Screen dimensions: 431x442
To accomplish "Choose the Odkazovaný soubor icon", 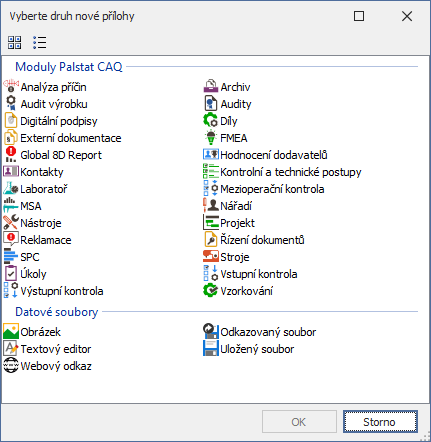I will (x=211, y=332).
